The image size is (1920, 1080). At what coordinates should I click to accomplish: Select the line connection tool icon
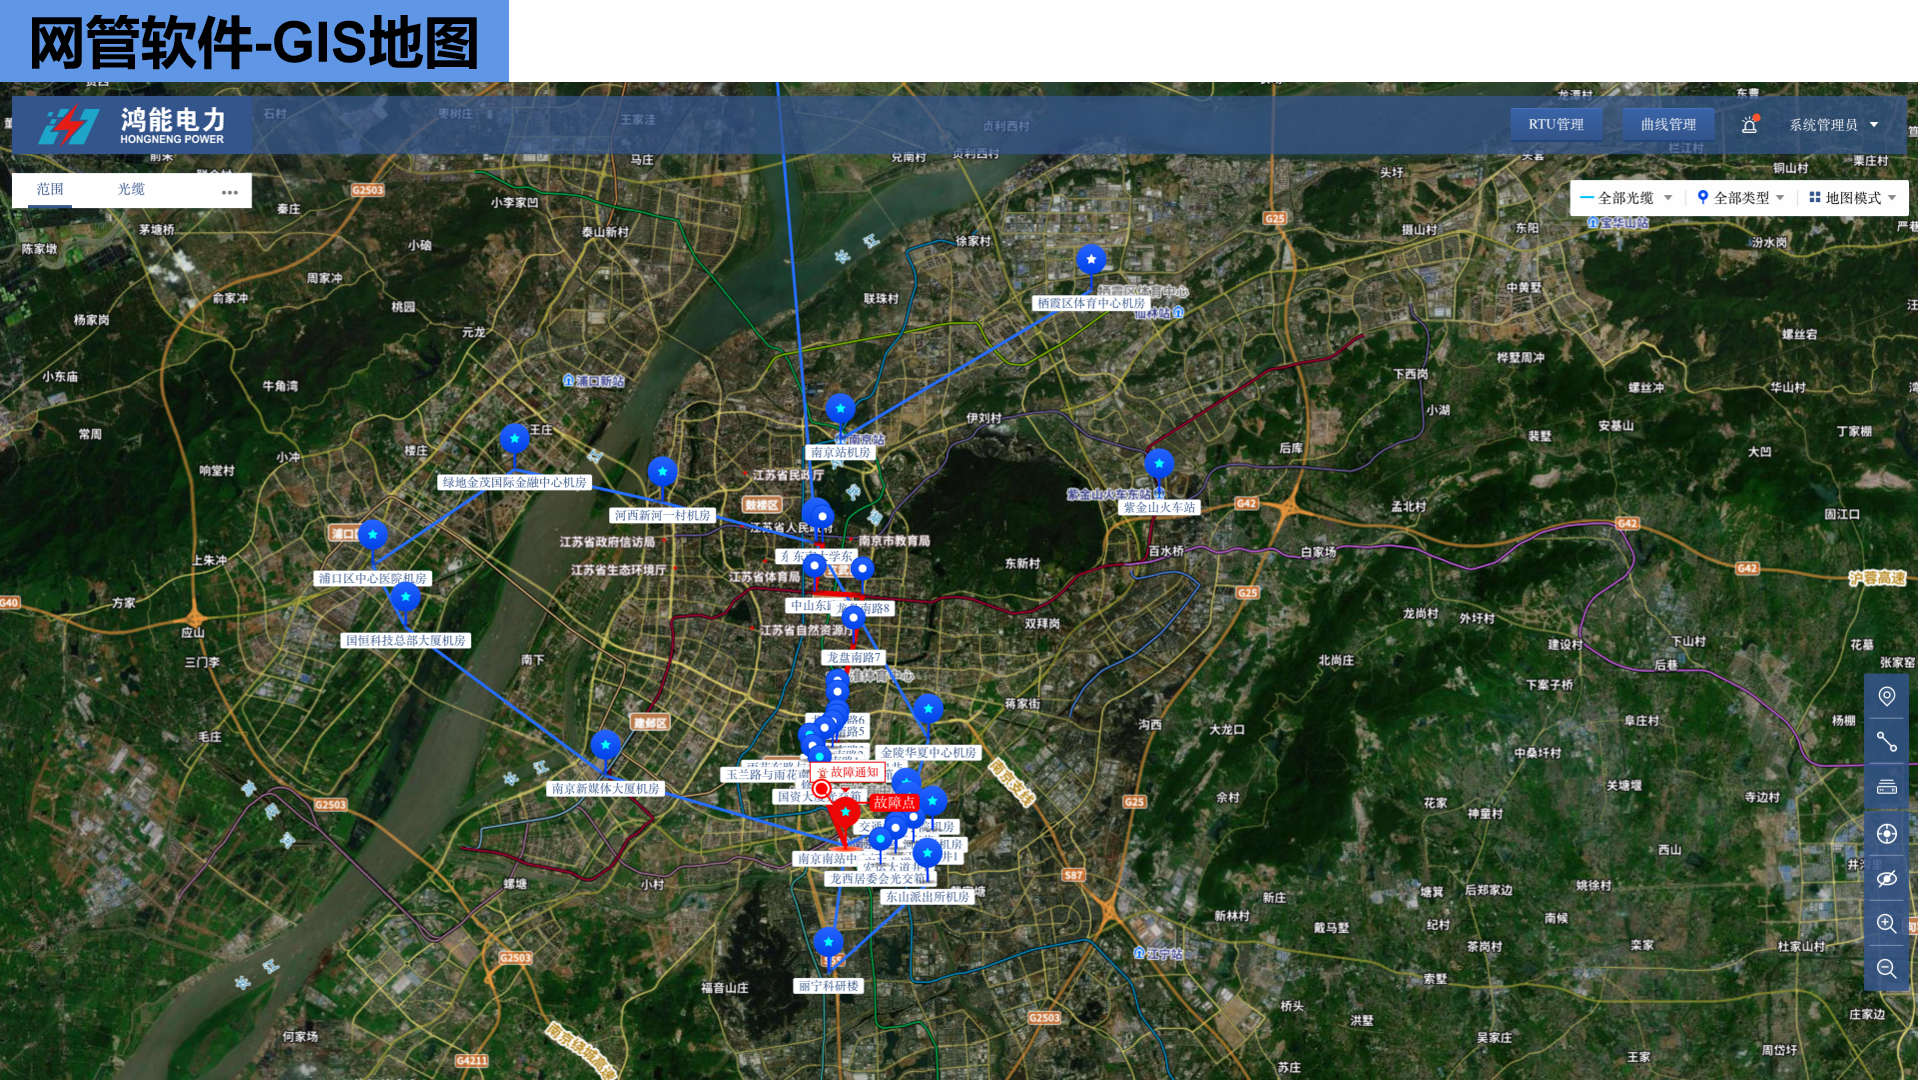(1886, 742)
